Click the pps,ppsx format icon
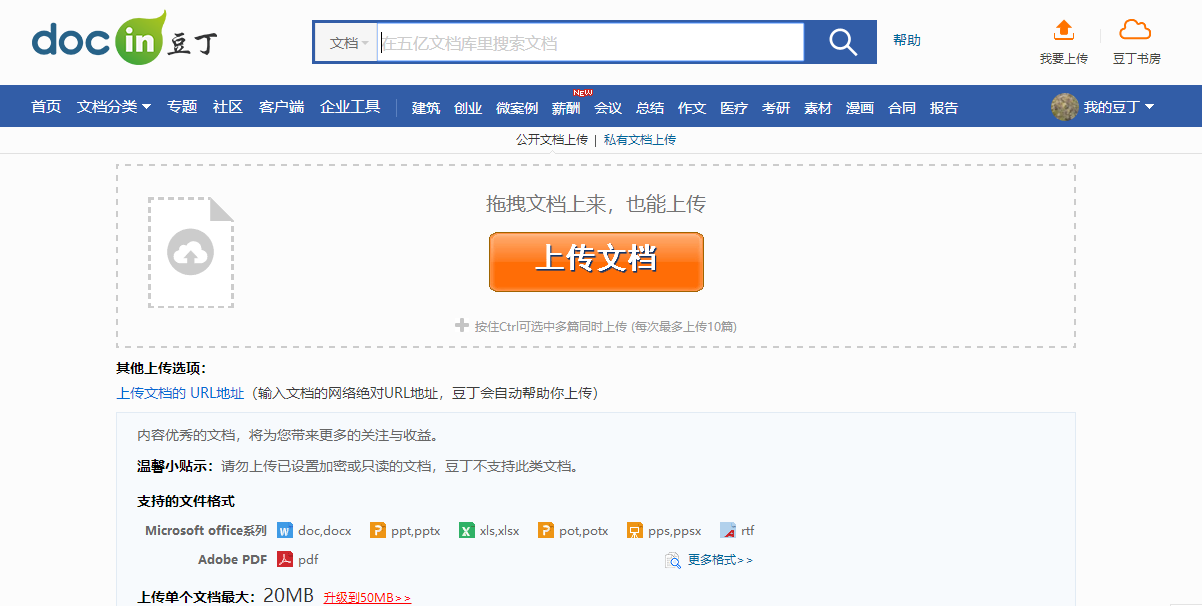 637,530
